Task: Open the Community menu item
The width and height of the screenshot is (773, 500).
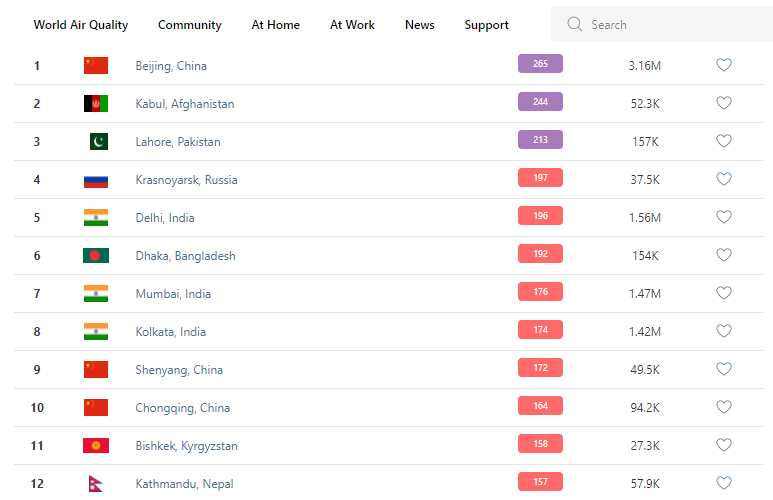Action: (x=190, y=25)
